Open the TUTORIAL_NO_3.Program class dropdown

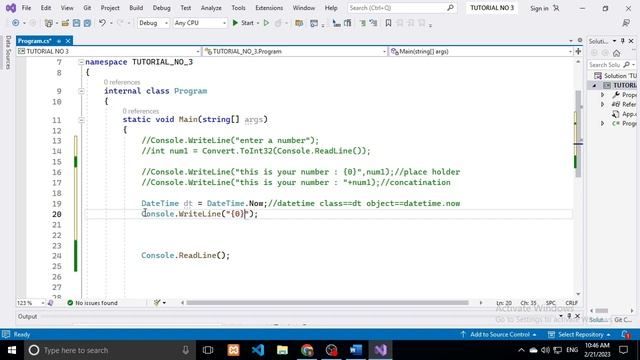click(x=295, y=51)
